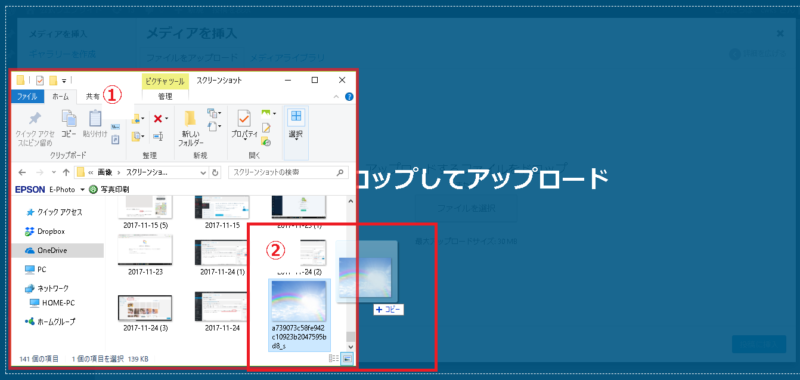Viewport: 800px width, 380px height.
Task: Click the Copy icon in Clipboard group
Action: click(x=69, y=118)
